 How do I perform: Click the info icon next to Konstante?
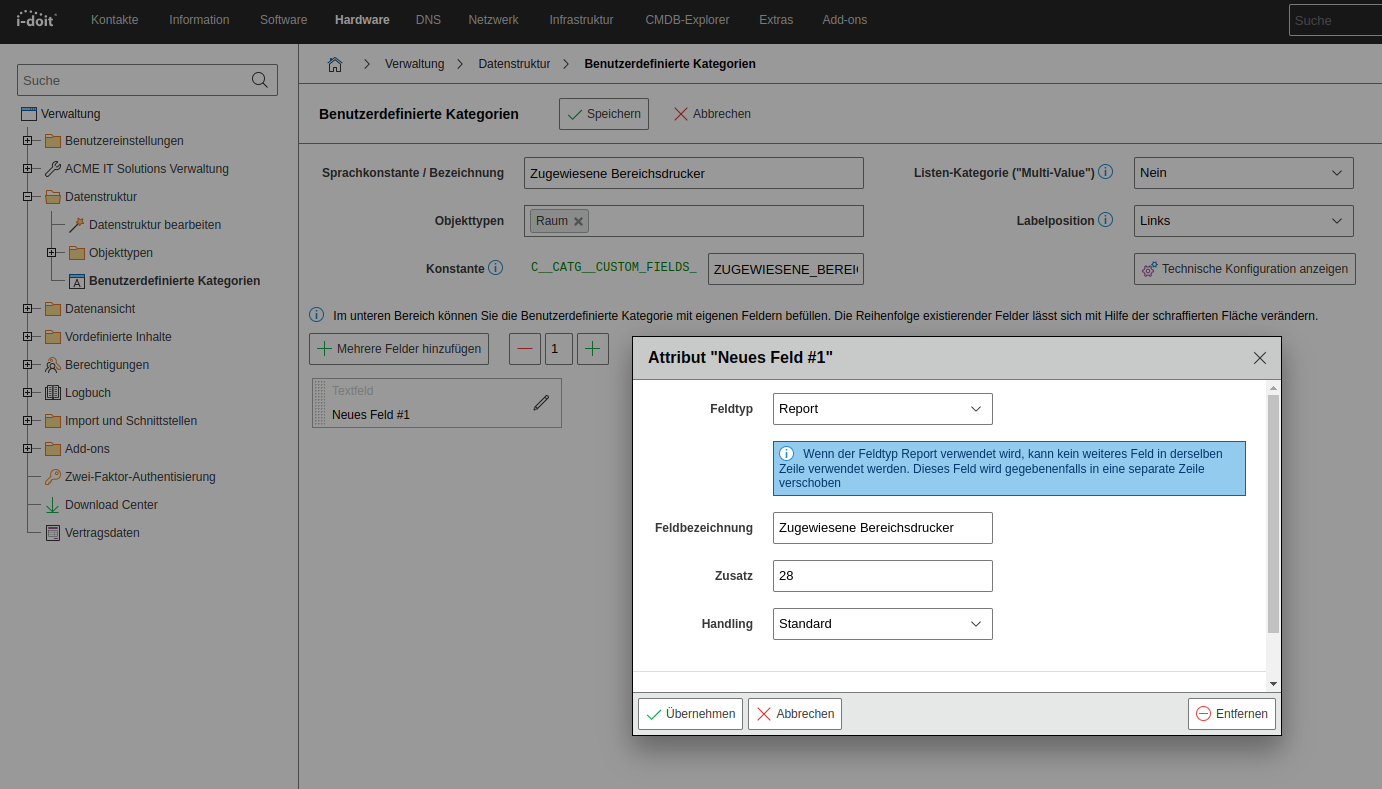496,268
